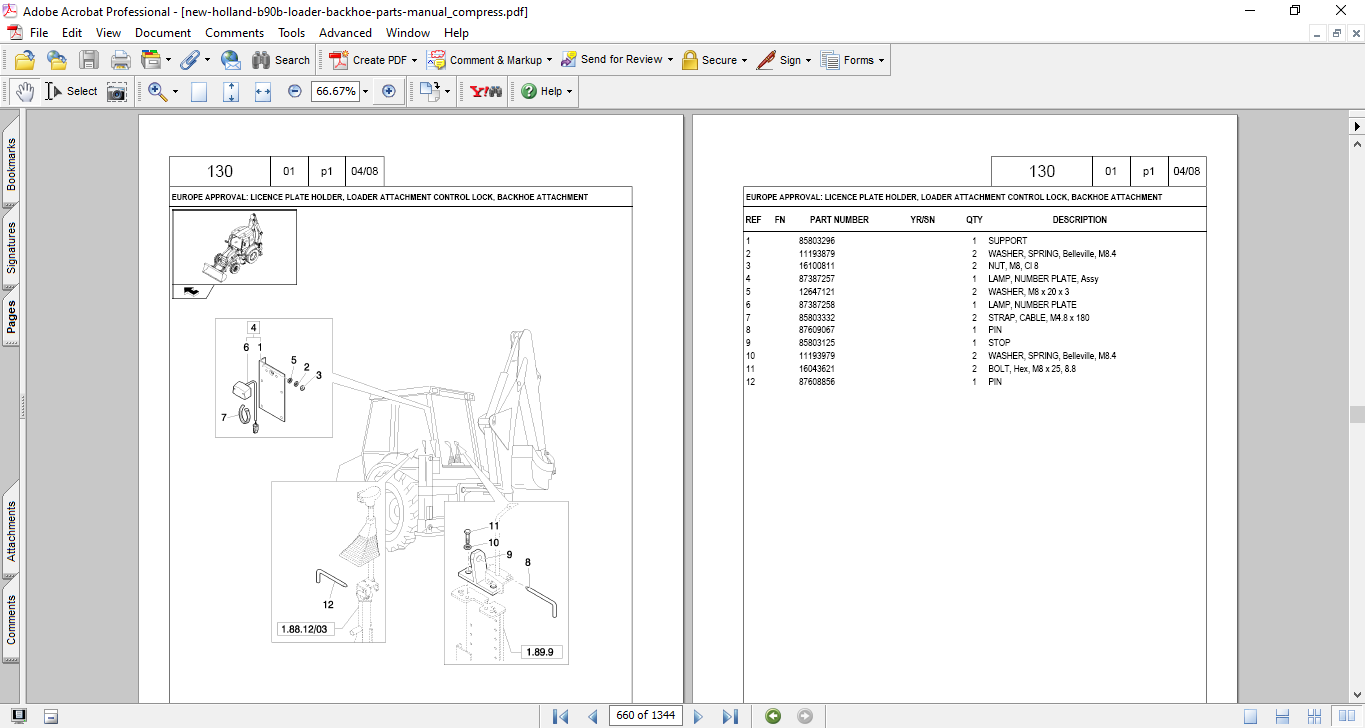Image resolution: width=1365 pixels, height=728 pixels.
Task: Click the Search button
Action: (x=281, y=60)
